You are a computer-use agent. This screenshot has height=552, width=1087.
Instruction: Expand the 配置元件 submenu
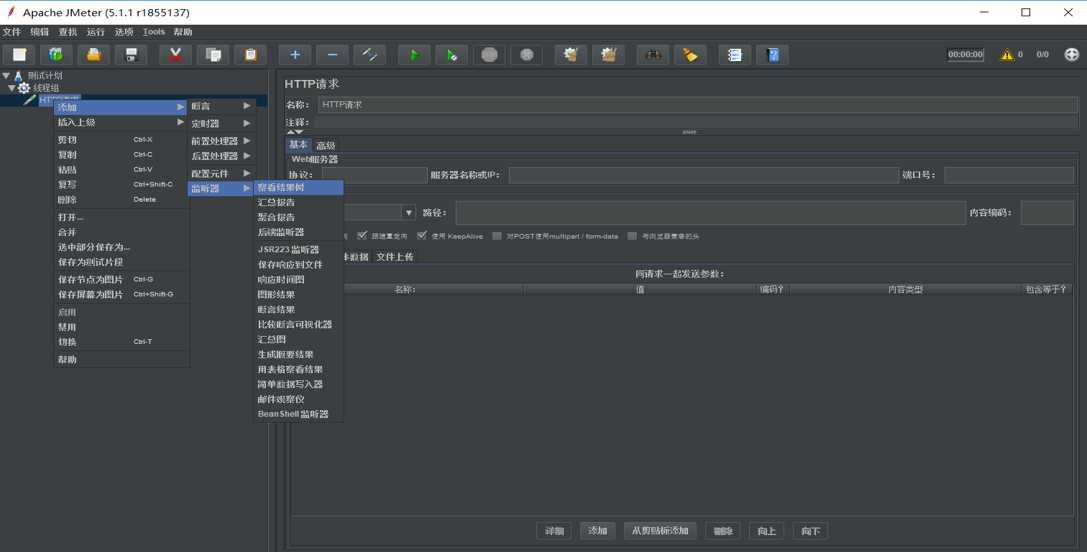(221, 173)
